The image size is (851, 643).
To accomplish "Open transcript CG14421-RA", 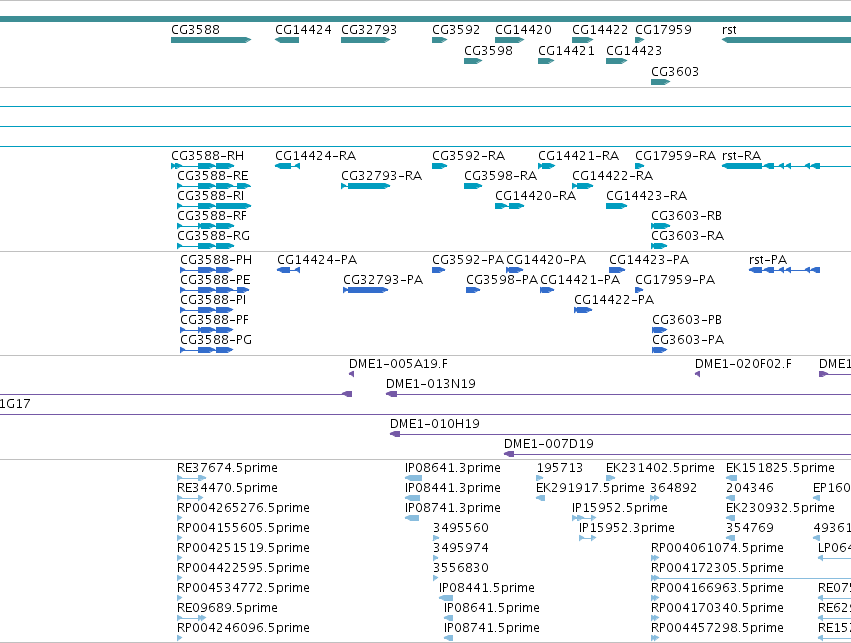I will (x=579, y=156).
